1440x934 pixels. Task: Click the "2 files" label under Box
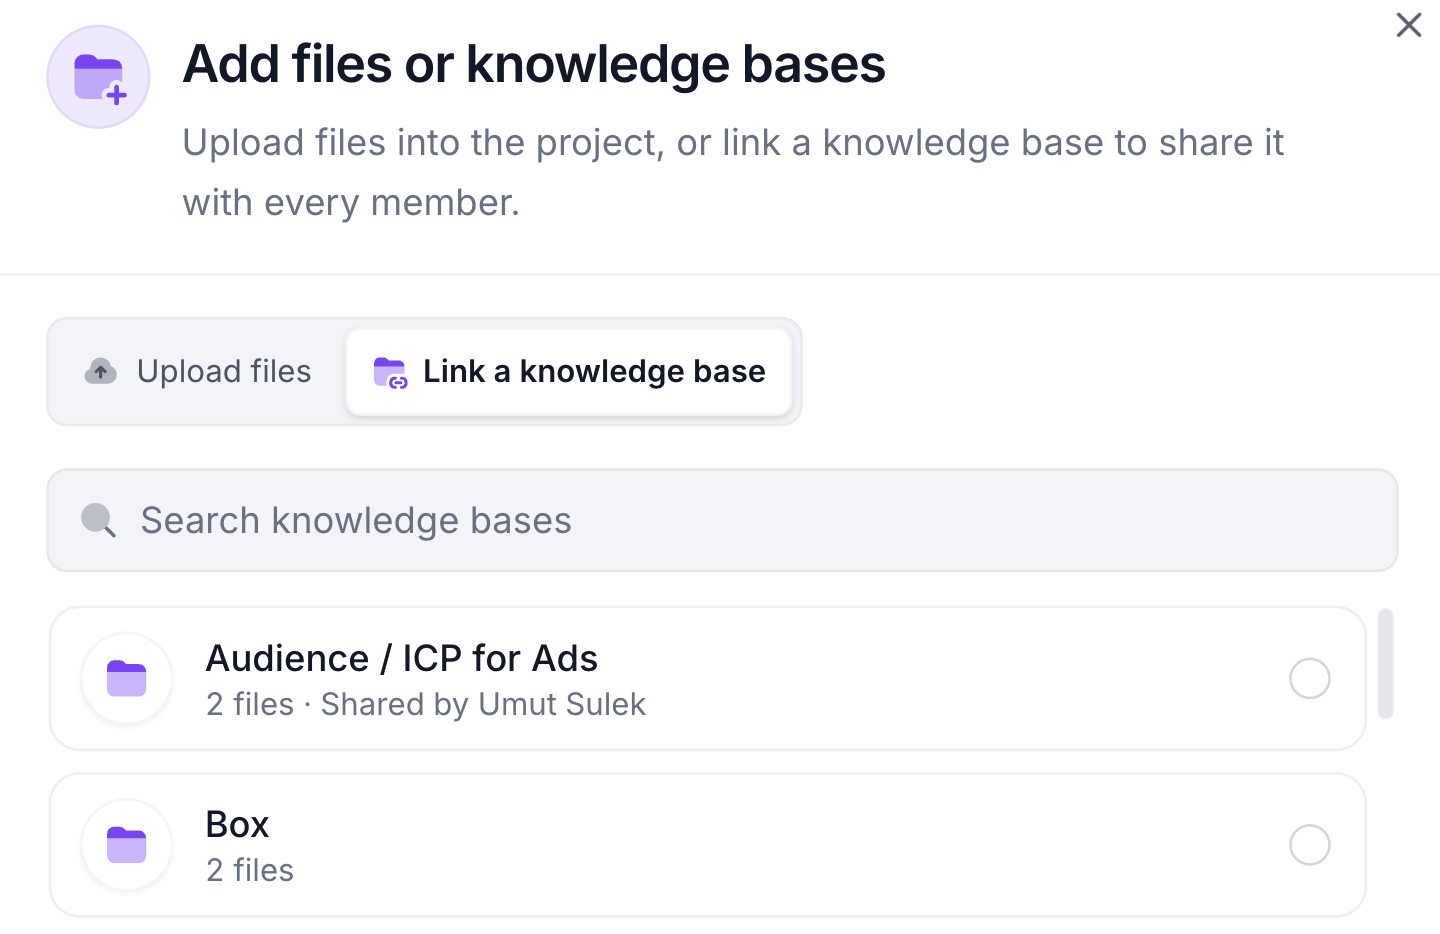click(250, 870)
